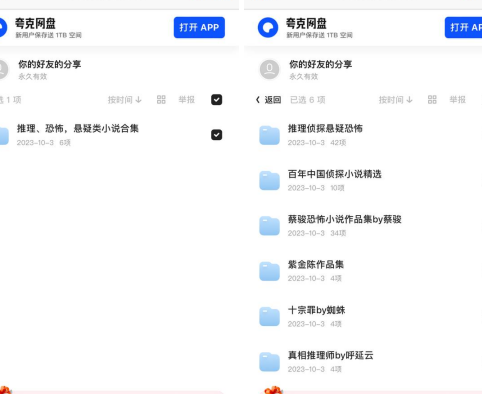The height and width of the screenshot is (394, 482).
Task: Click folder icon of 百年中国侦探小说精选
Action: [269, 181]
